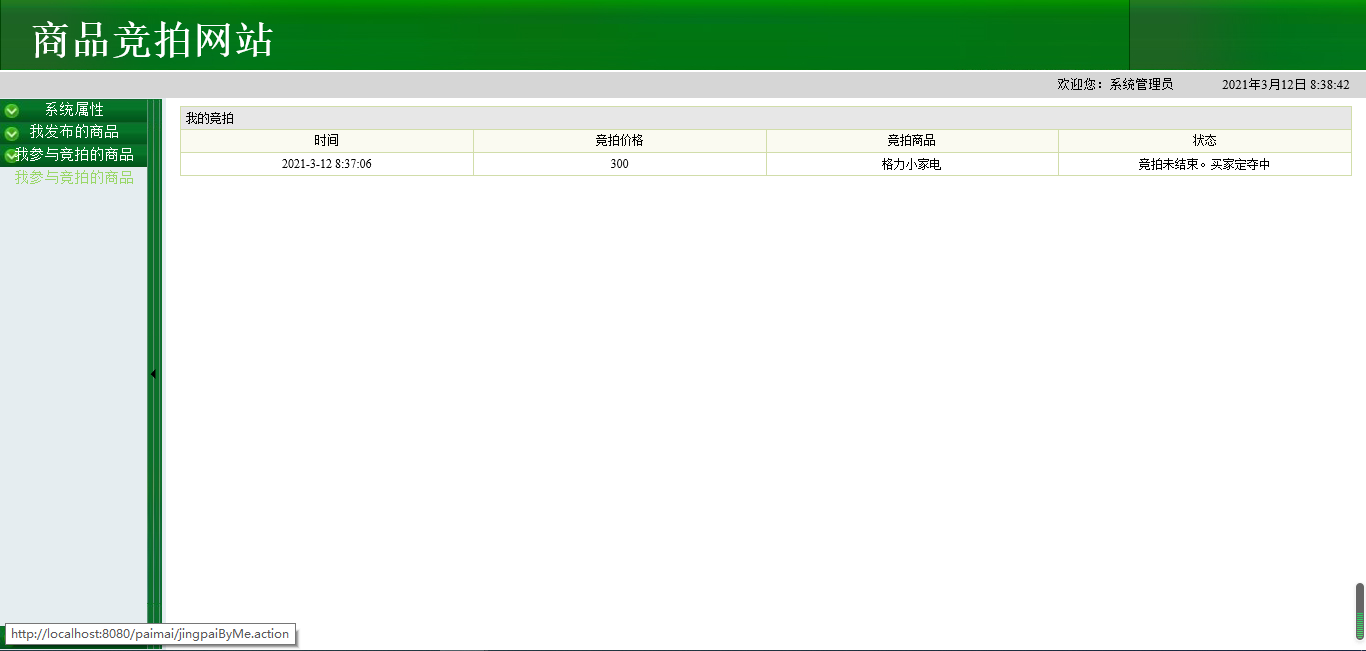This screenshot has width=1366, height=651.
Task: Click the 2021年3月12日 8:38:42 date display
Action: (x=1286, y=85)
